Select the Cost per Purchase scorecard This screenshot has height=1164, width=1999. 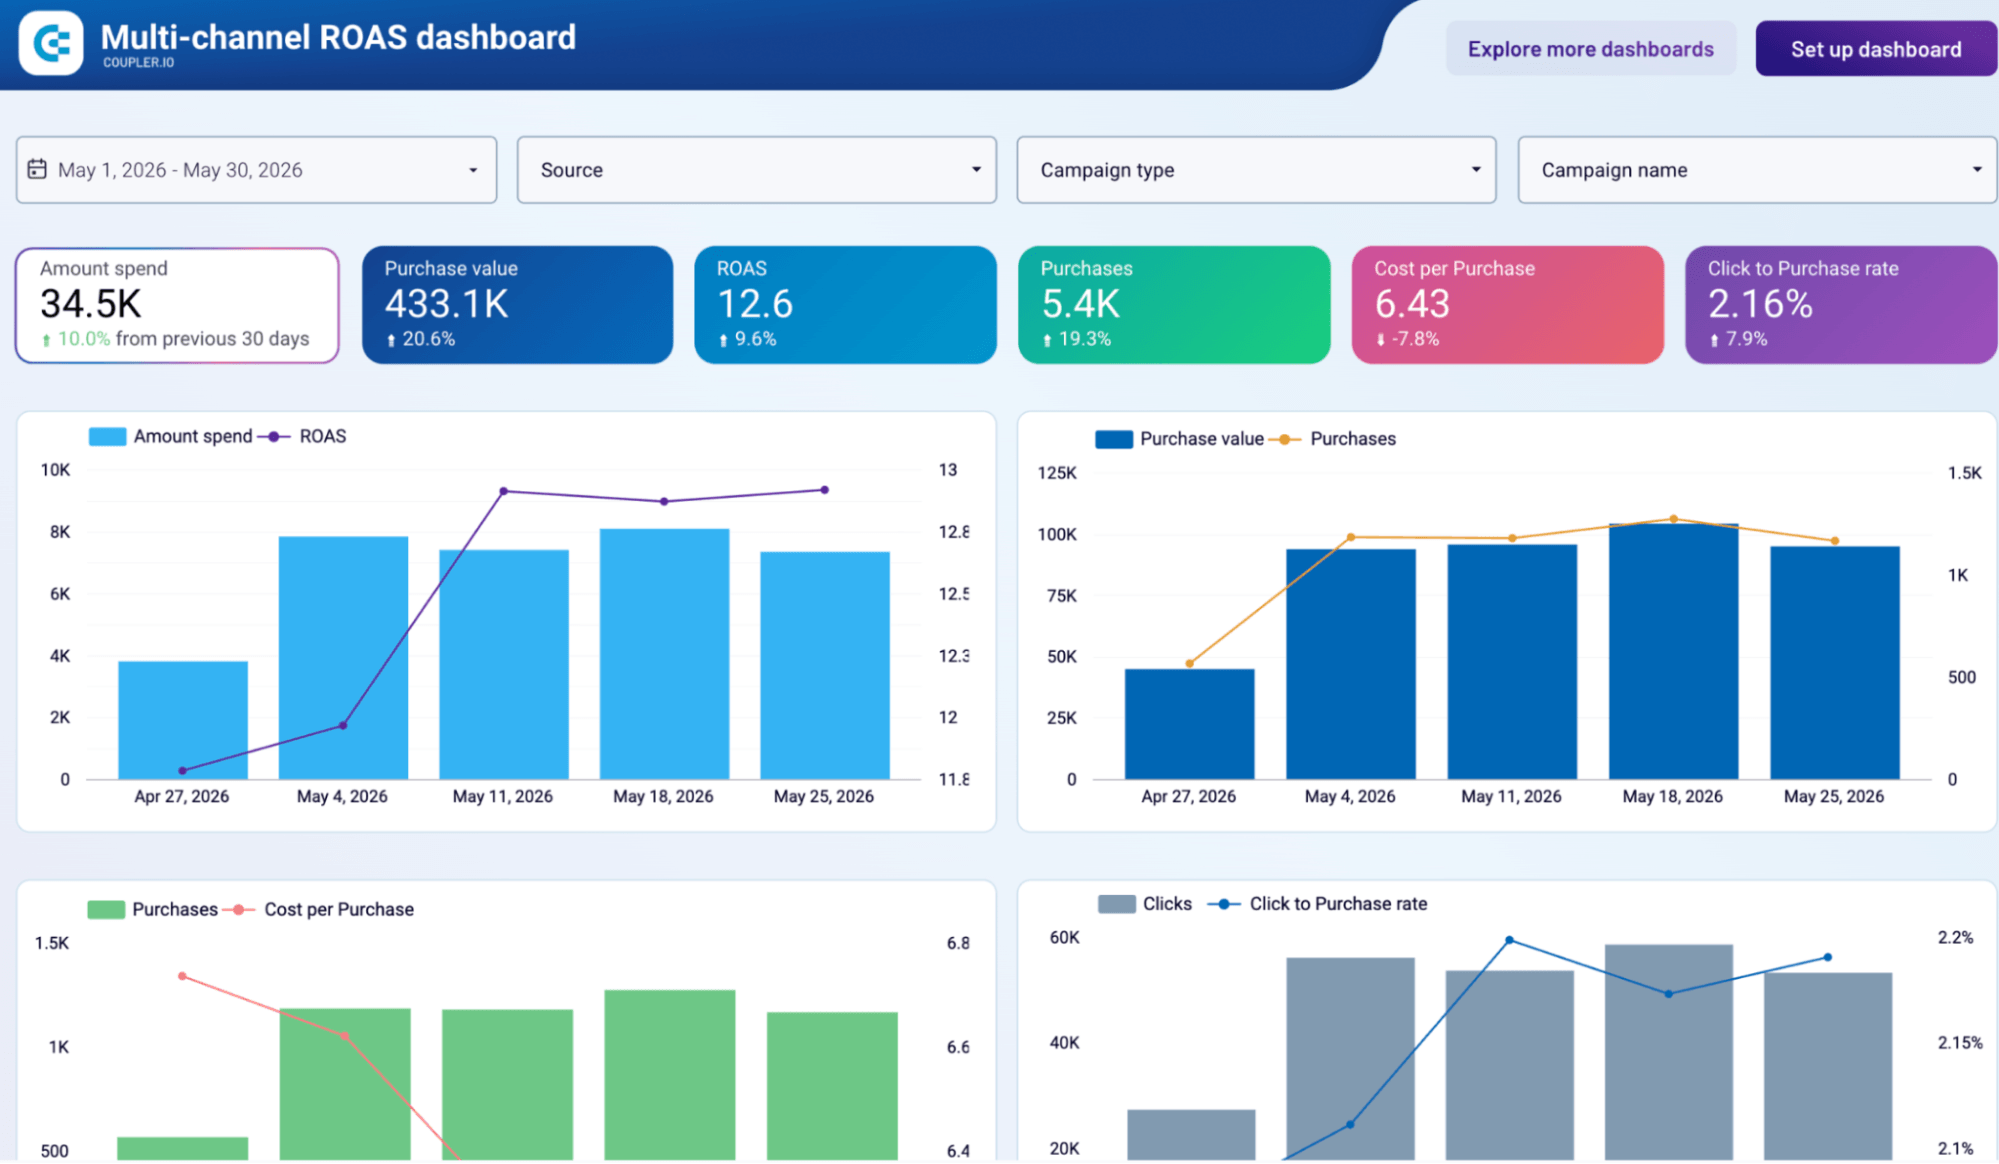[x=1508, y=305]
